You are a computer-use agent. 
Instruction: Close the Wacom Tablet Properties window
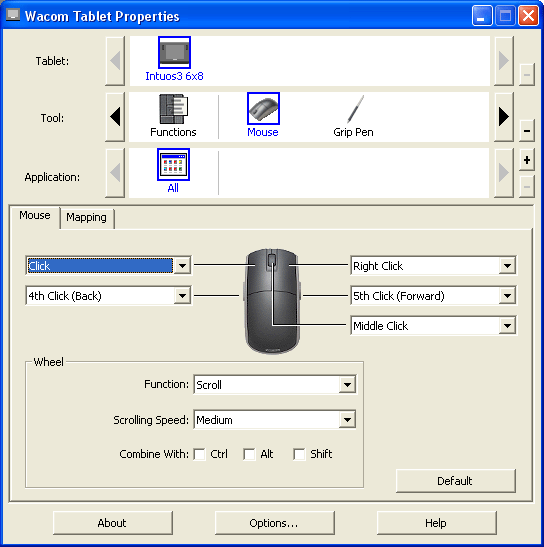(528, 16)
